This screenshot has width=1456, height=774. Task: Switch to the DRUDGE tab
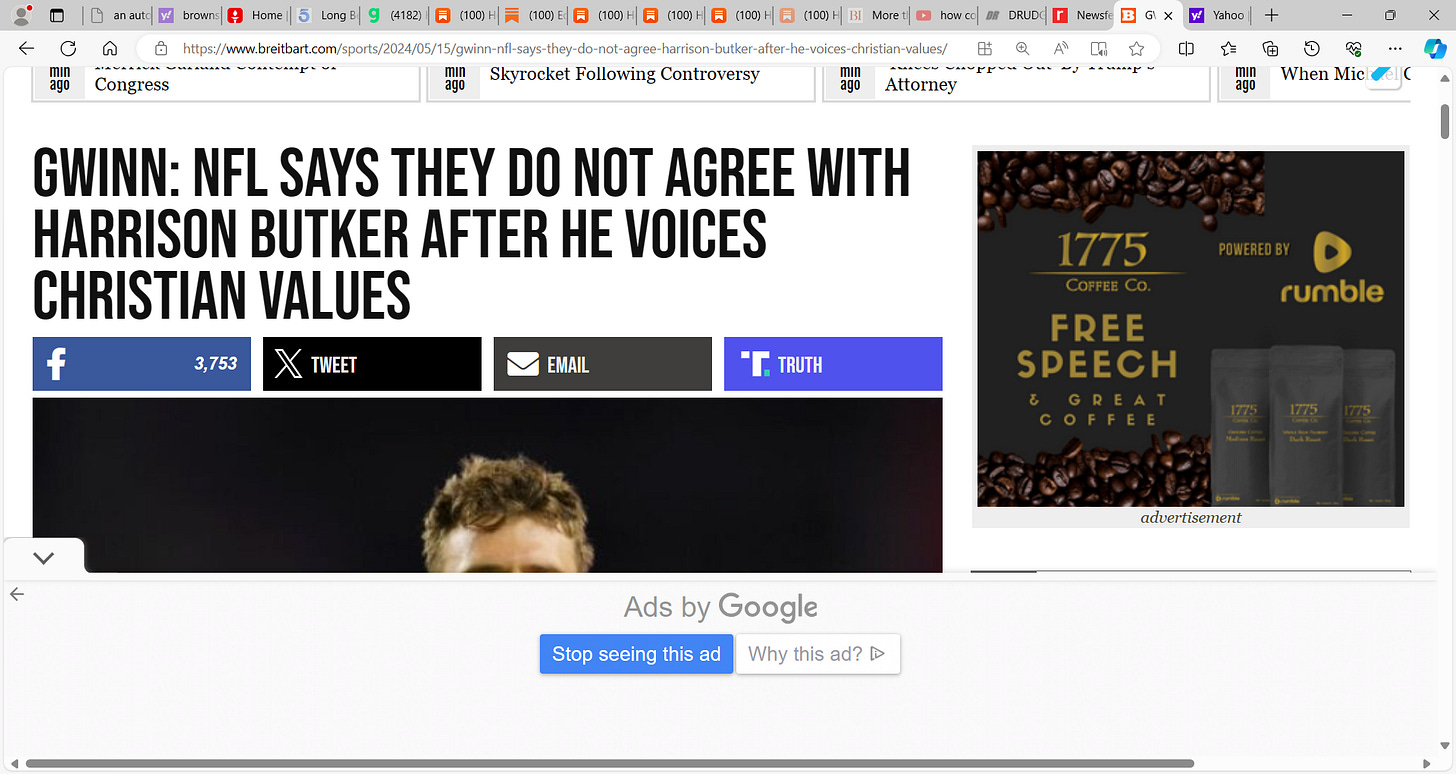pos(1013,15)
